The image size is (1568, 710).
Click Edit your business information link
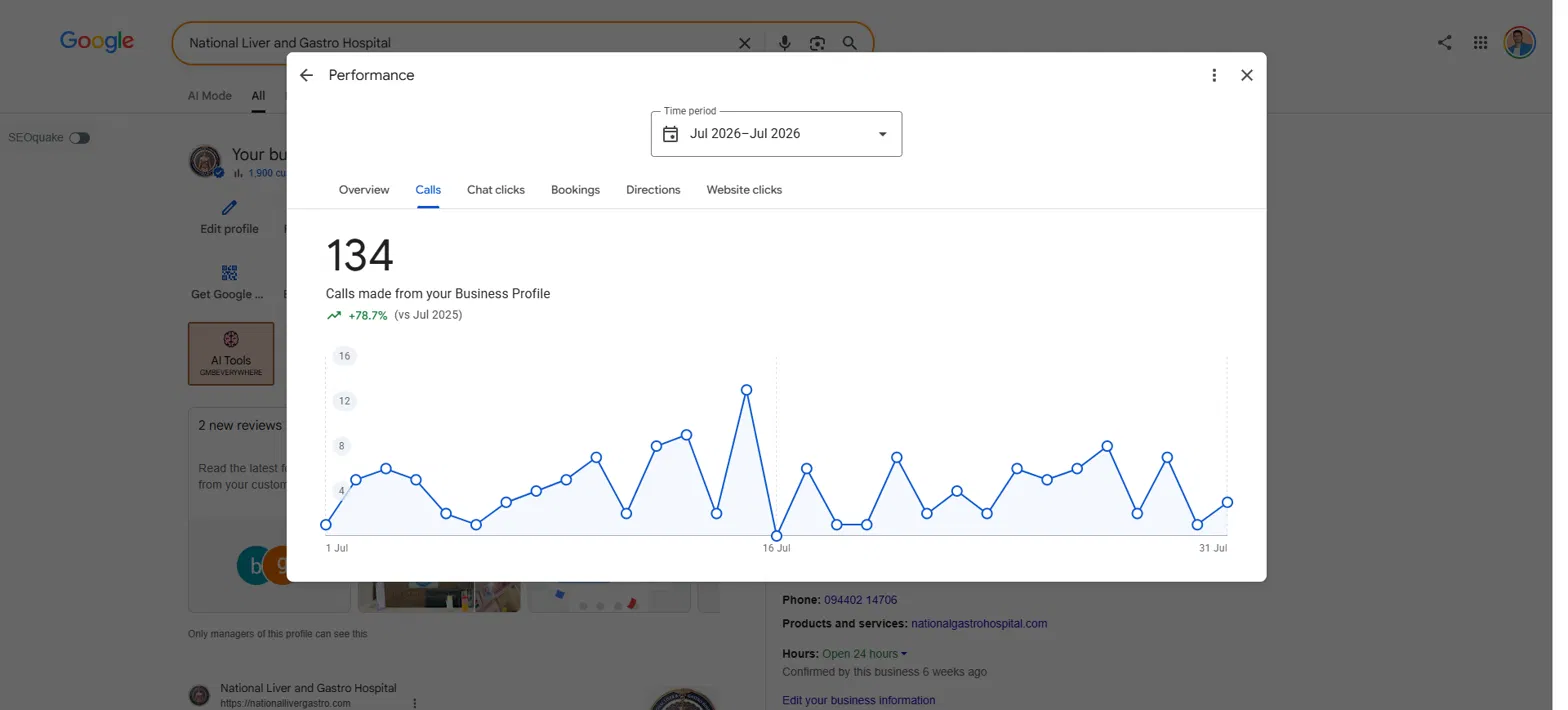point(859,700)
